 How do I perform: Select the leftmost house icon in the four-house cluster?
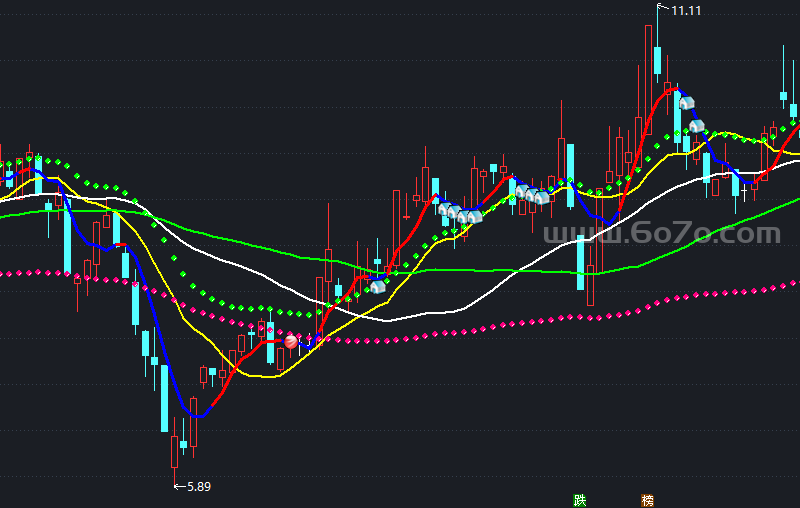444,209
